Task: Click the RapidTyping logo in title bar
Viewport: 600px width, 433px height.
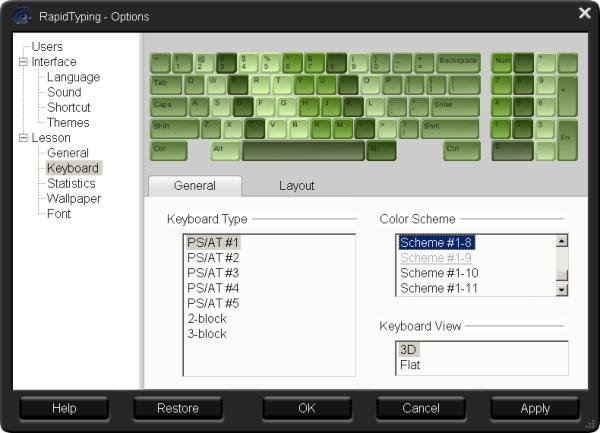Action: click(21, 16)
